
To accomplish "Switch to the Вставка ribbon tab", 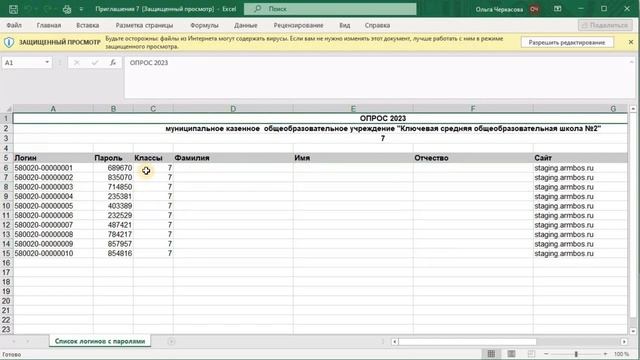I will 88,25.
